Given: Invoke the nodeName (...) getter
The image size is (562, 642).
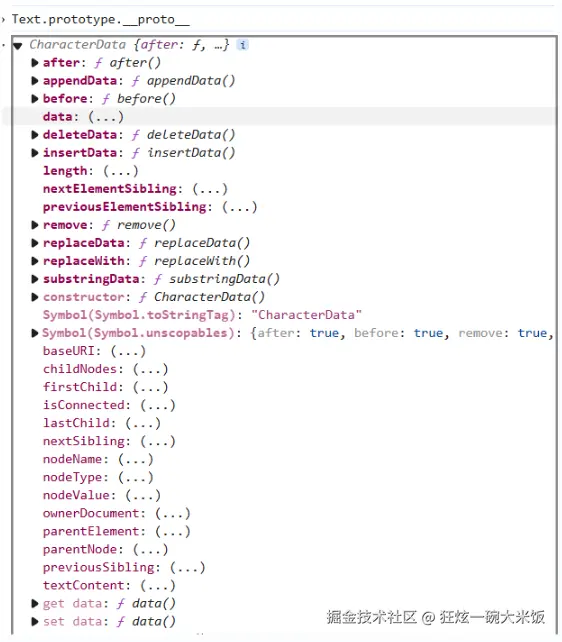Looking at the screenshot, I should coord(135,459).
